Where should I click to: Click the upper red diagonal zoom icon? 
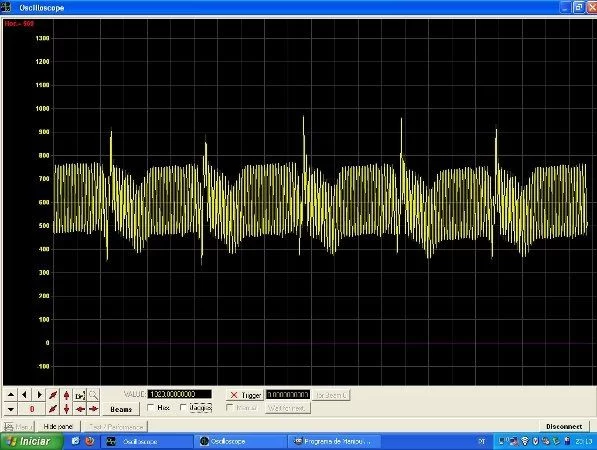click(53, 395)
